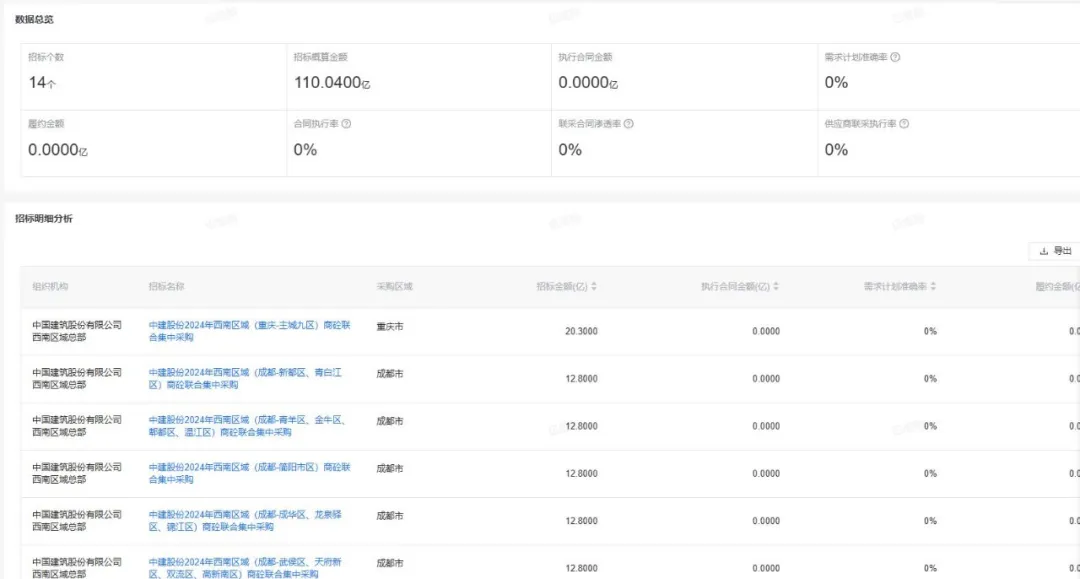
Task: Click the 执行合同金额 card label
Action: pos(585,57)
